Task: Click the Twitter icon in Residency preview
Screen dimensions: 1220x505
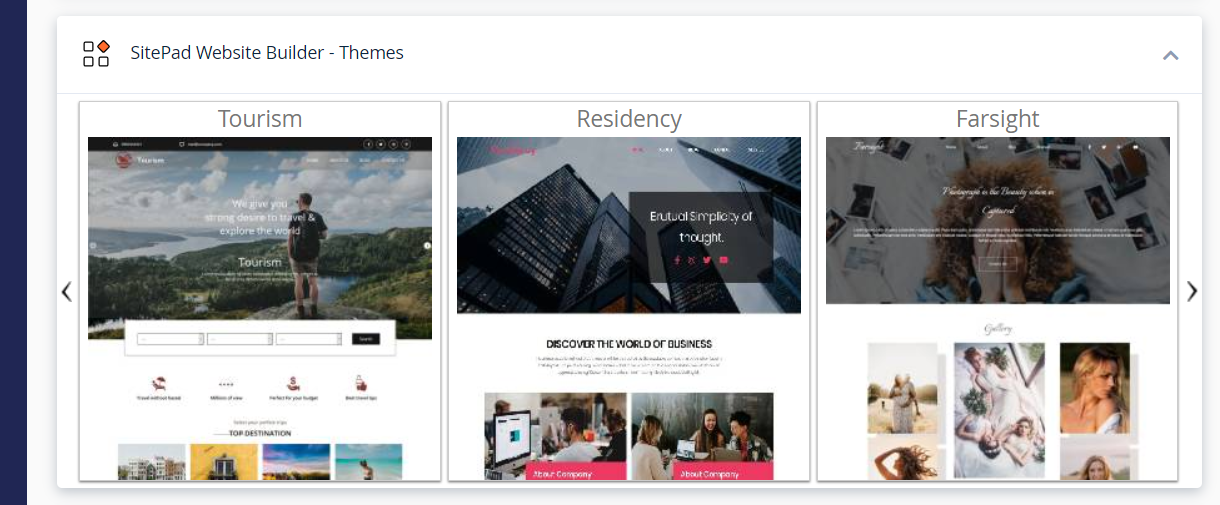Action: click(x=707, y=260)
